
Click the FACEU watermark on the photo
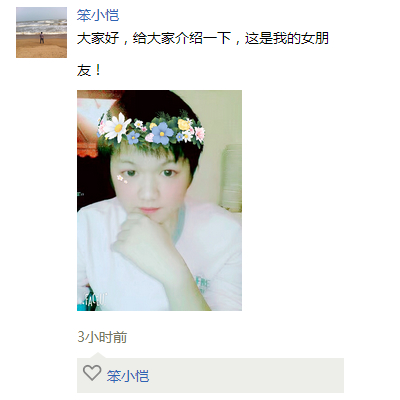click(x=92, y=299)
